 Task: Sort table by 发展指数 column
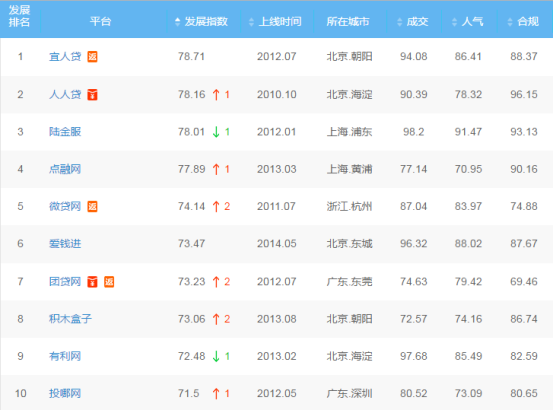tap(201, 22)
